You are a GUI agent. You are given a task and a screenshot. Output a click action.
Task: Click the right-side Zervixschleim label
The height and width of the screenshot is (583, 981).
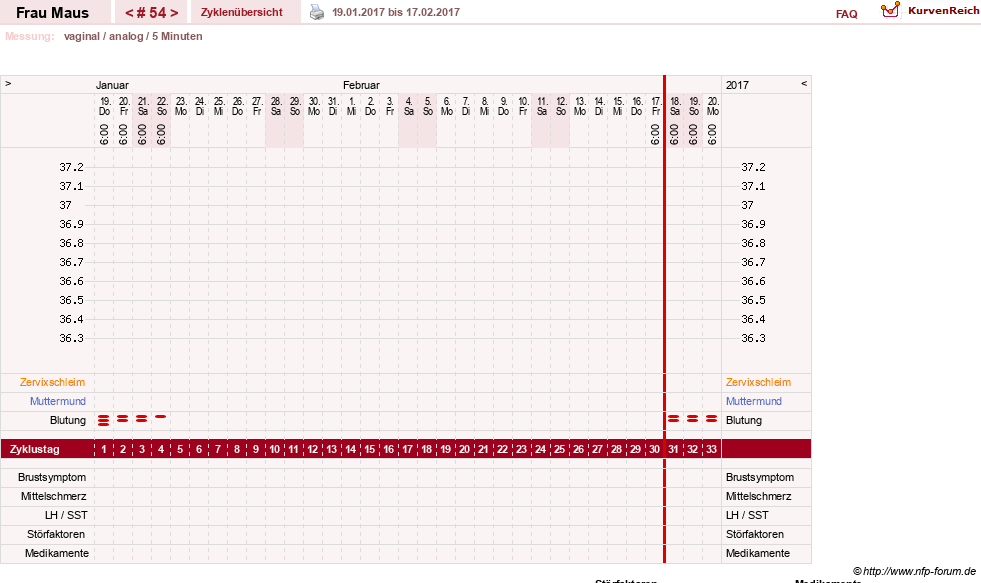pyautogui.click(x=758, y=382)
